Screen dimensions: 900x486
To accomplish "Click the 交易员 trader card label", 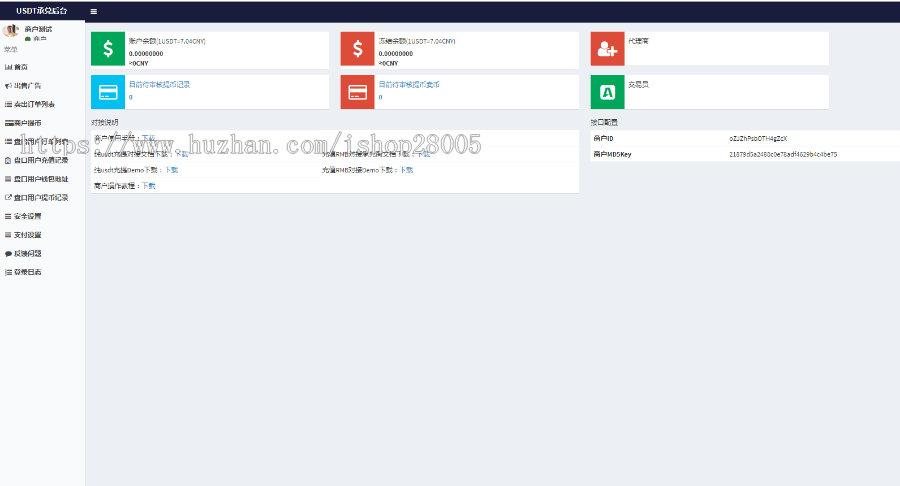I will coord(638,84).
